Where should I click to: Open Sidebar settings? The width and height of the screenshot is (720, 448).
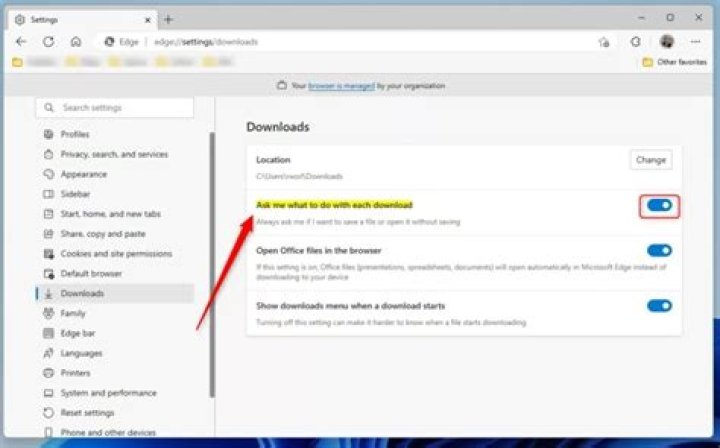pyautogui.click(x=115, y=194)
